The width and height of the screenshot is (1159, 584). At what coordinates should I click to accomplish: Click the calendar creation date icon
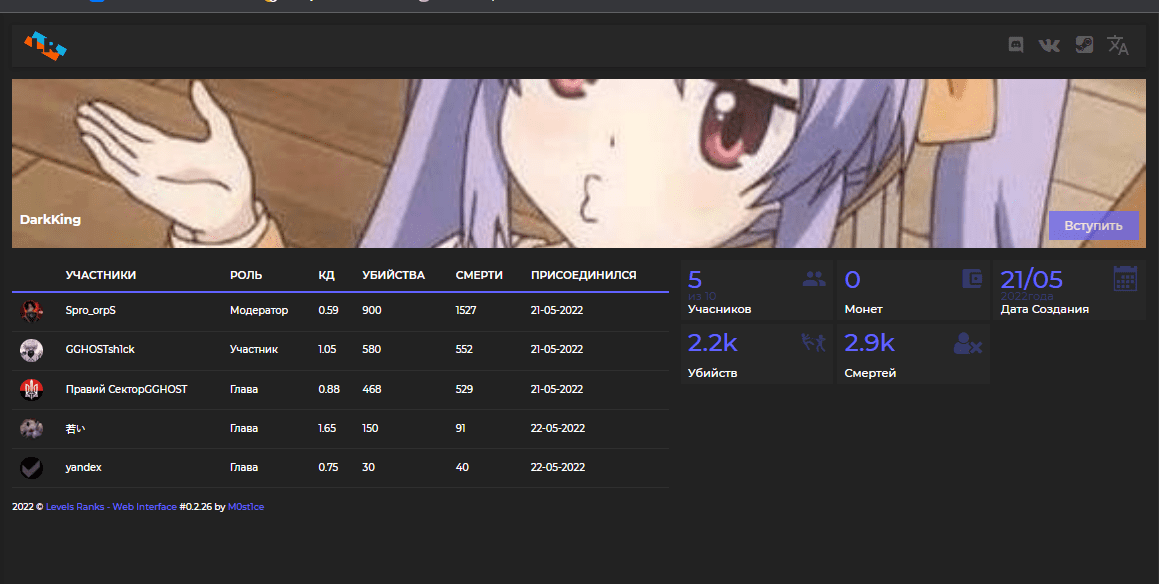point(1125,279)
